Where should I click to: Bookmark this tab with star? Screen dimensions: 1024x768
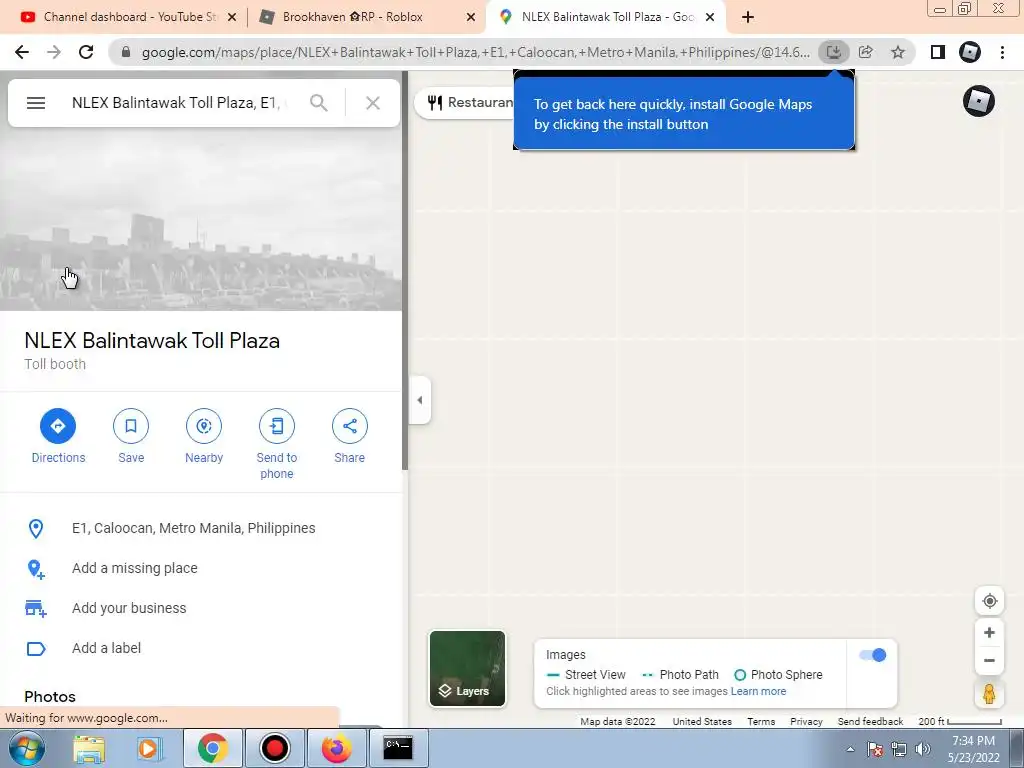[x=898, y=52]
